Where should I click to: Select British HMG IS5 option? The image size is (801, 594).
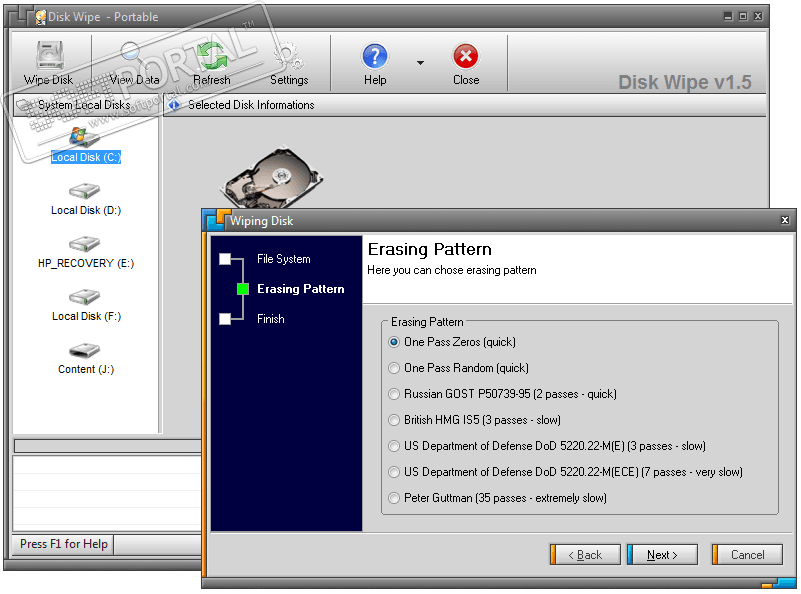click(475, 420)
